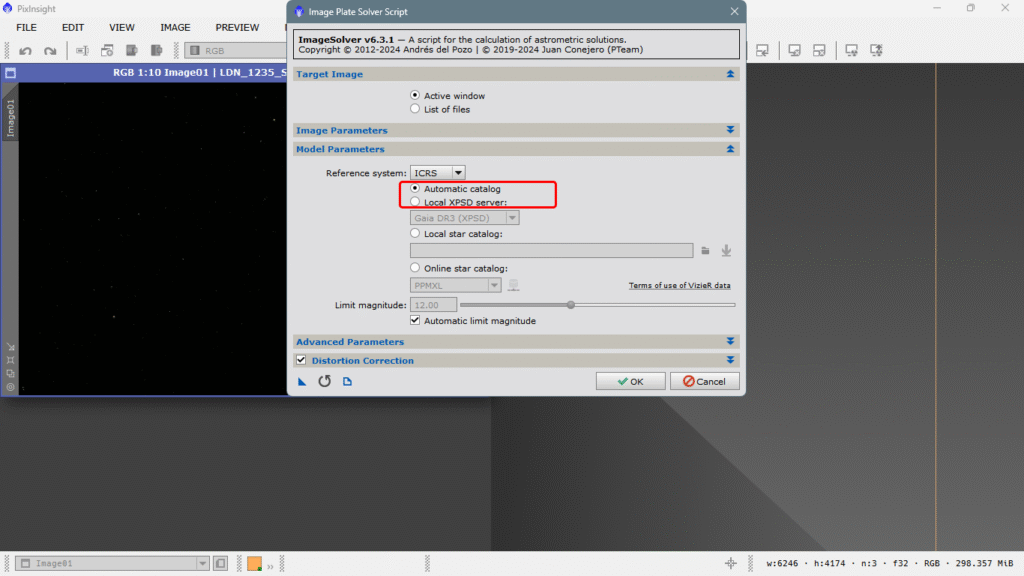This screenshot has width=1024, height=576.
Task: Click the window icon in the Image01 title bar
Action: [10, 73]
